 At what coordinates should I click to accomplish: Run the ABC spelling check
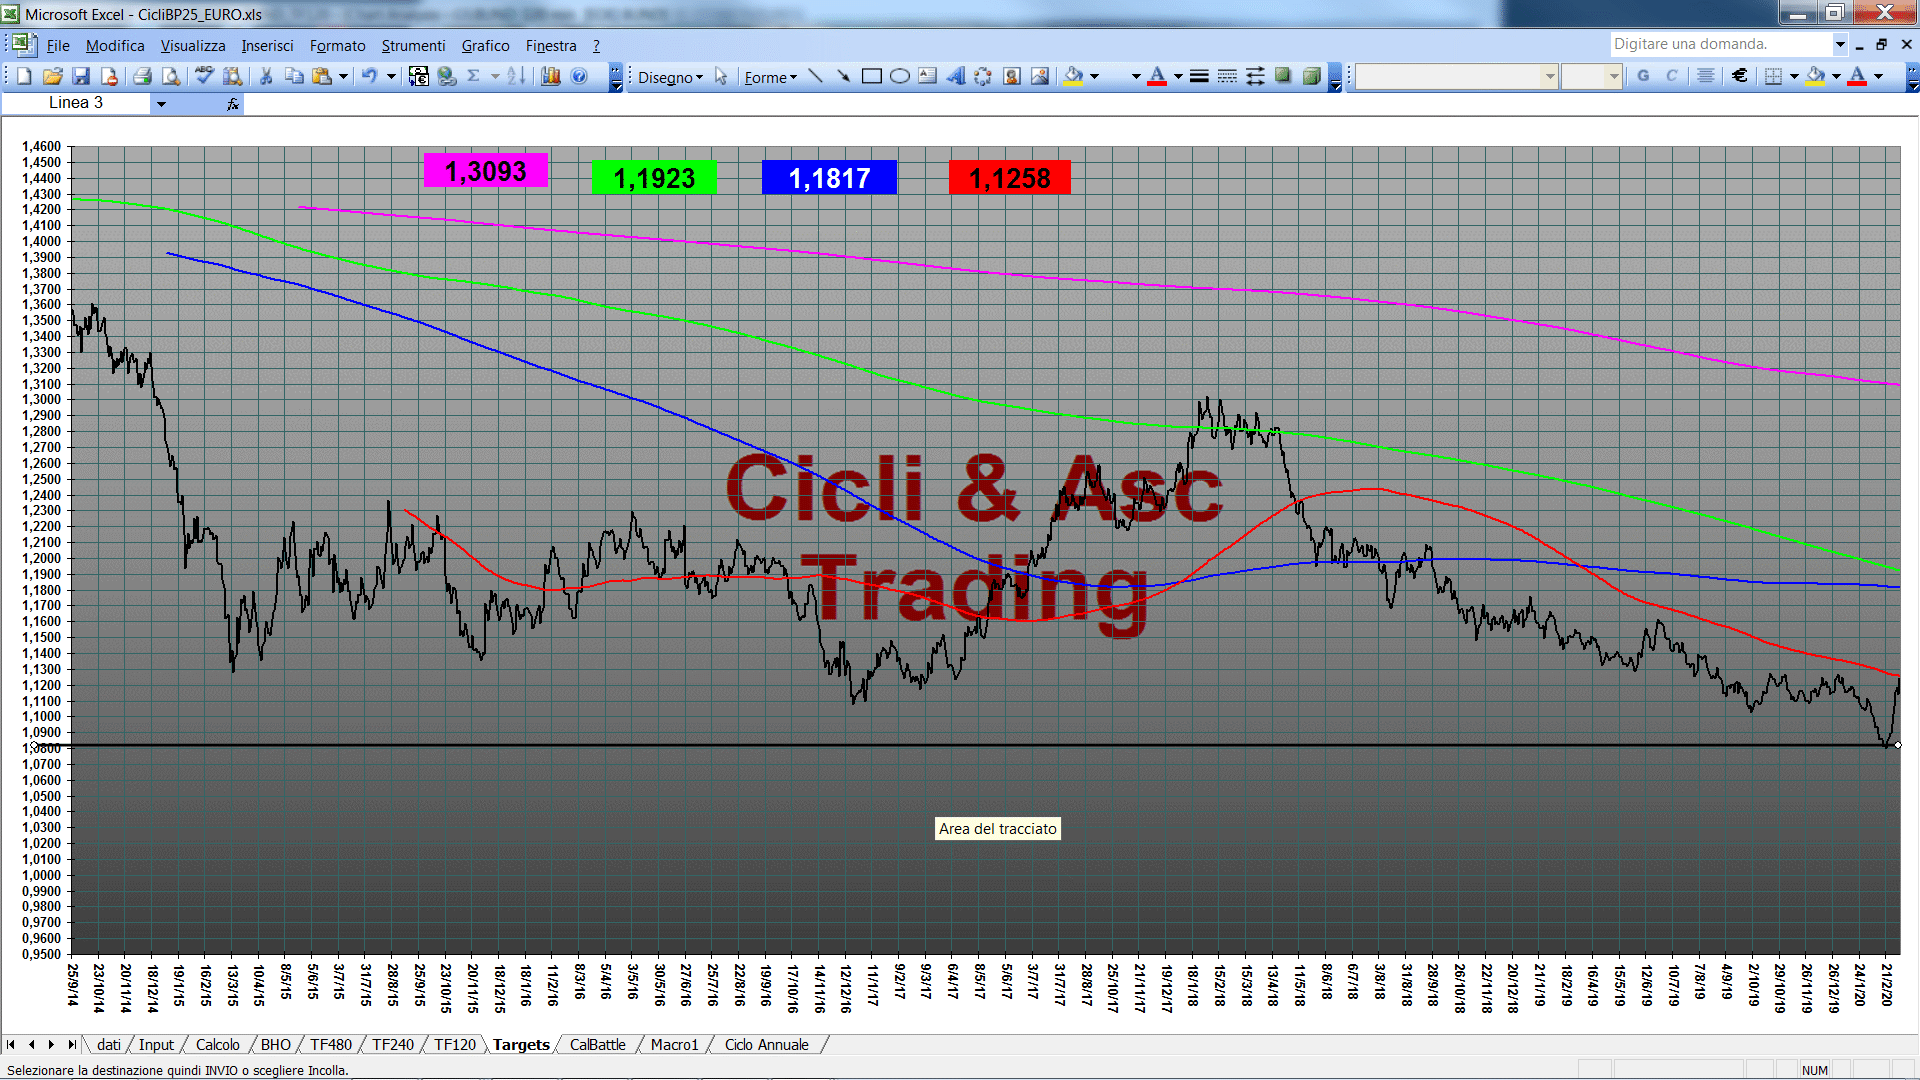coord(204,77)
